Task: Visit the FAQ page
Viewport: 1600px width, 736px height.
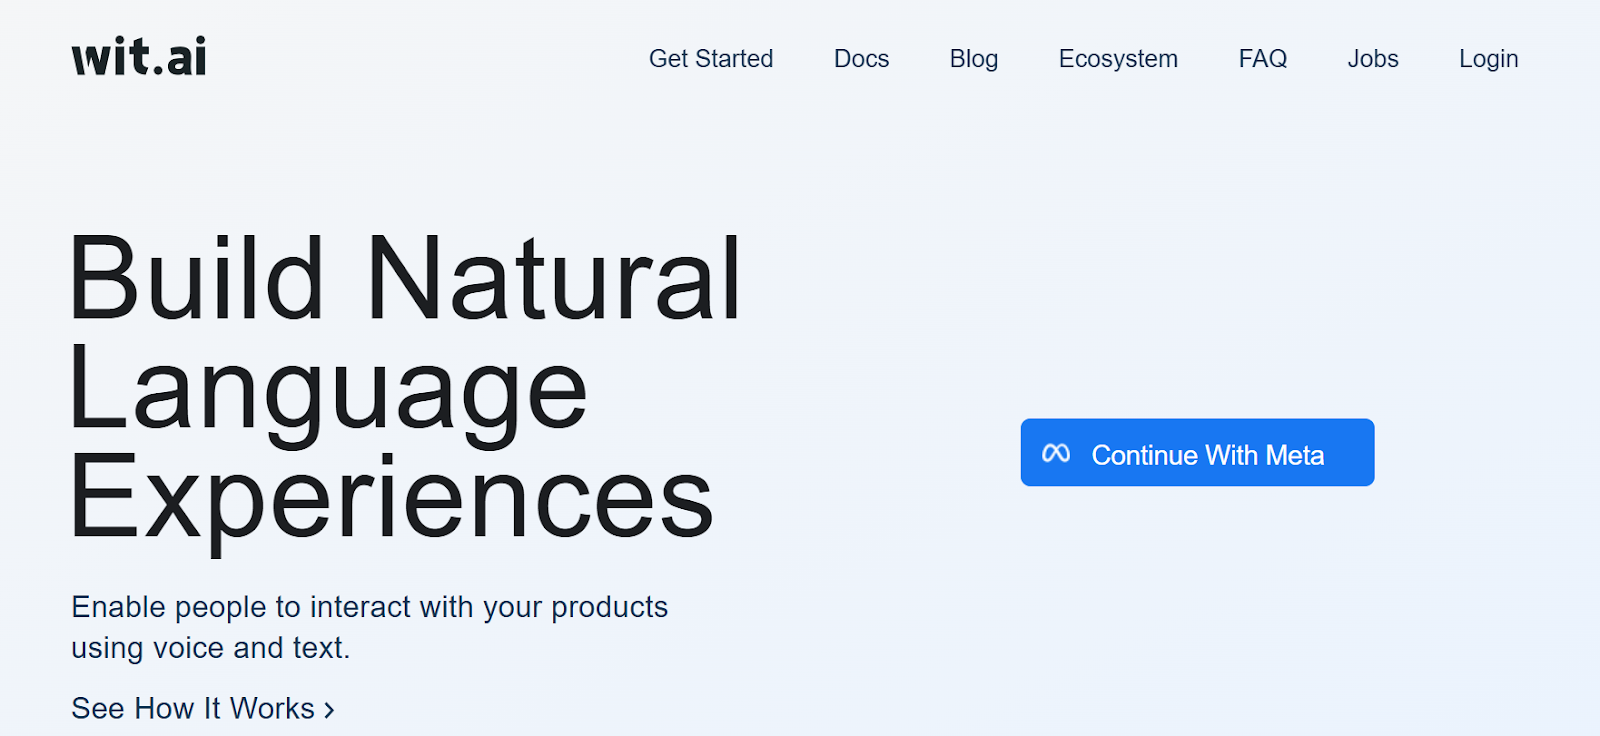Action: 1263,59
